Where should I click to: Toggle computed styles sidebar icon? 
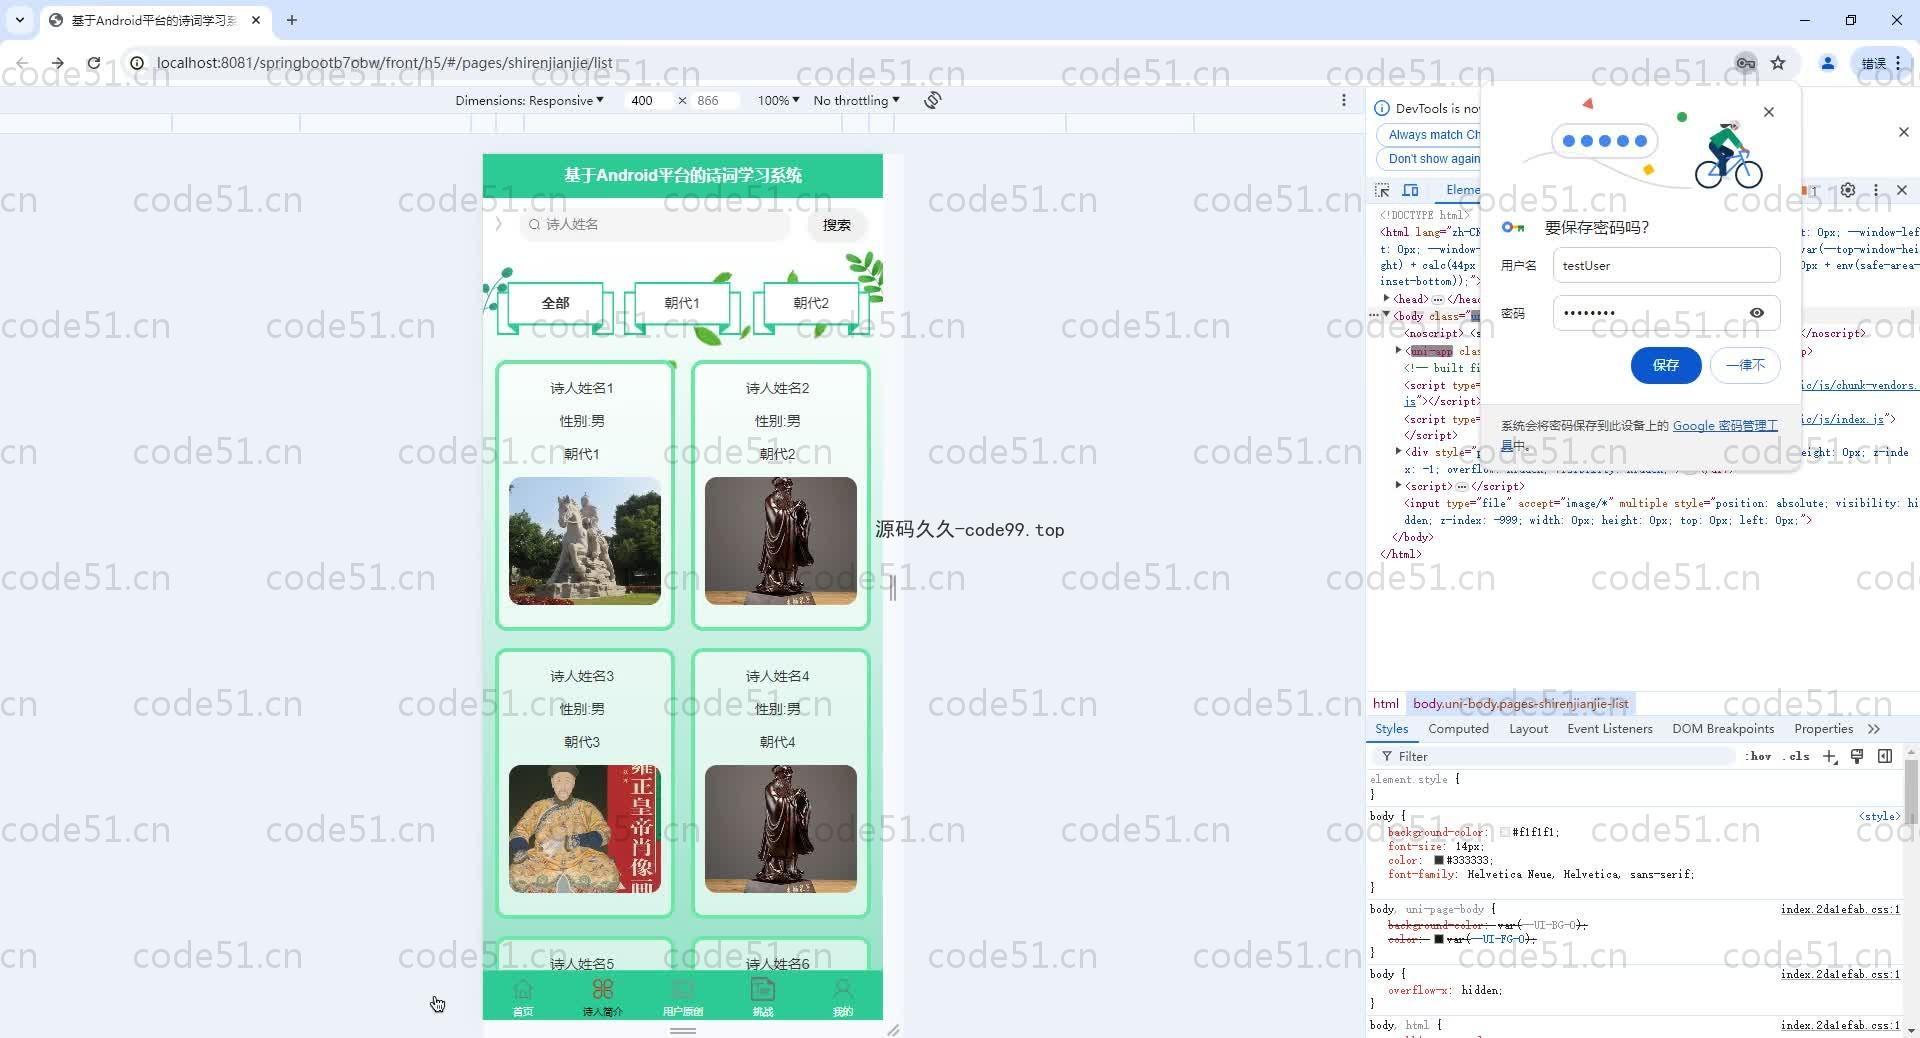click(x=1885, y=756)
